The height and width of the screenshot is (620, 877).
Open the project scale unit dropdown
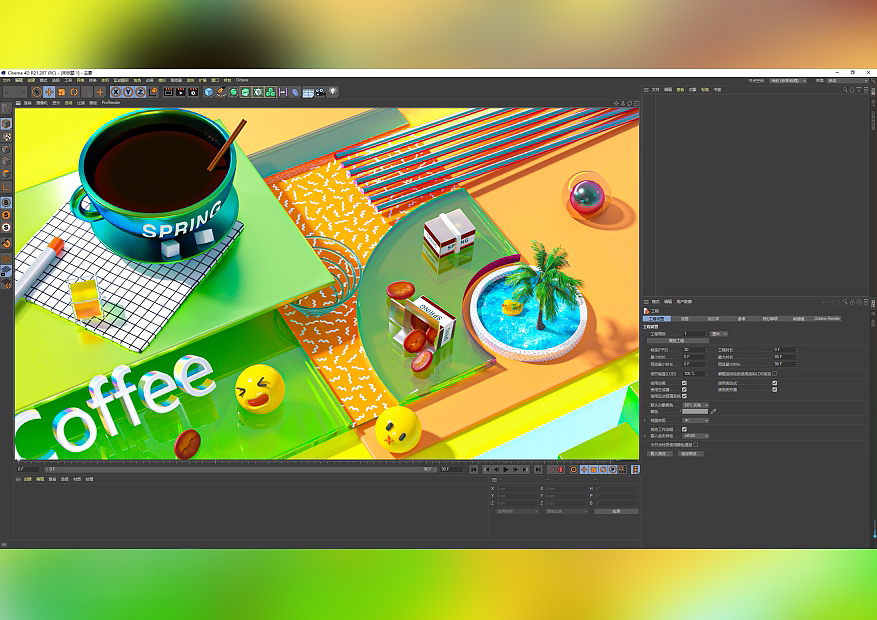coord(719,334)
